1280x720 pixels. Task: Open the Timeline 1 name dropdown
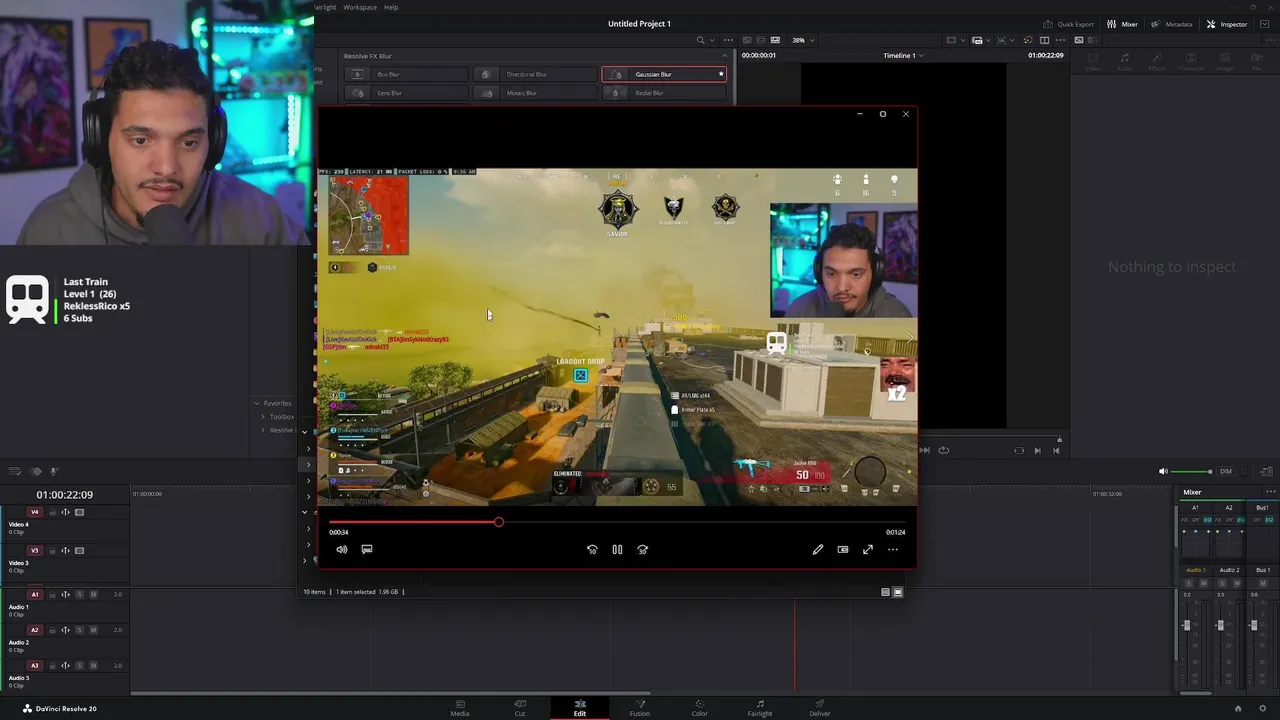[904, 56]
